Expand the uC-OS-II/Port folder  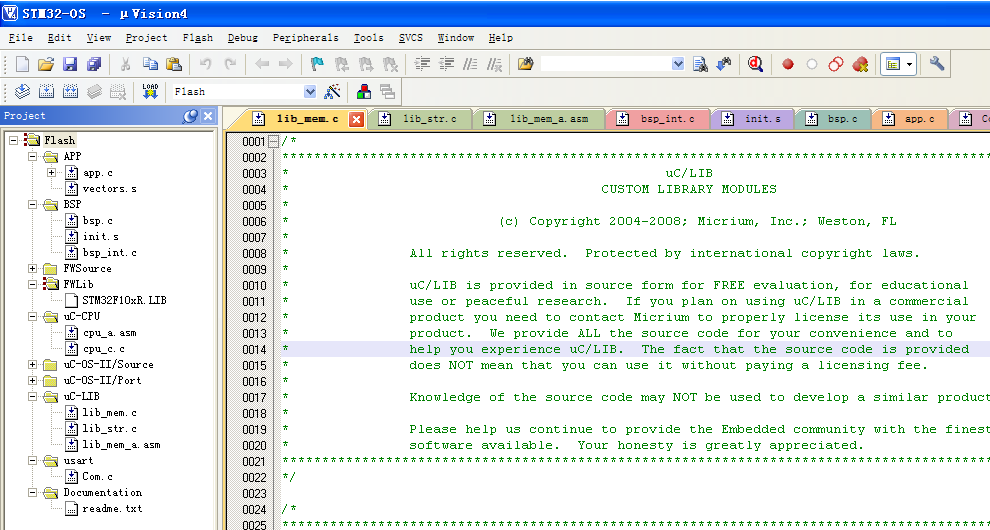tap(33, 380)
